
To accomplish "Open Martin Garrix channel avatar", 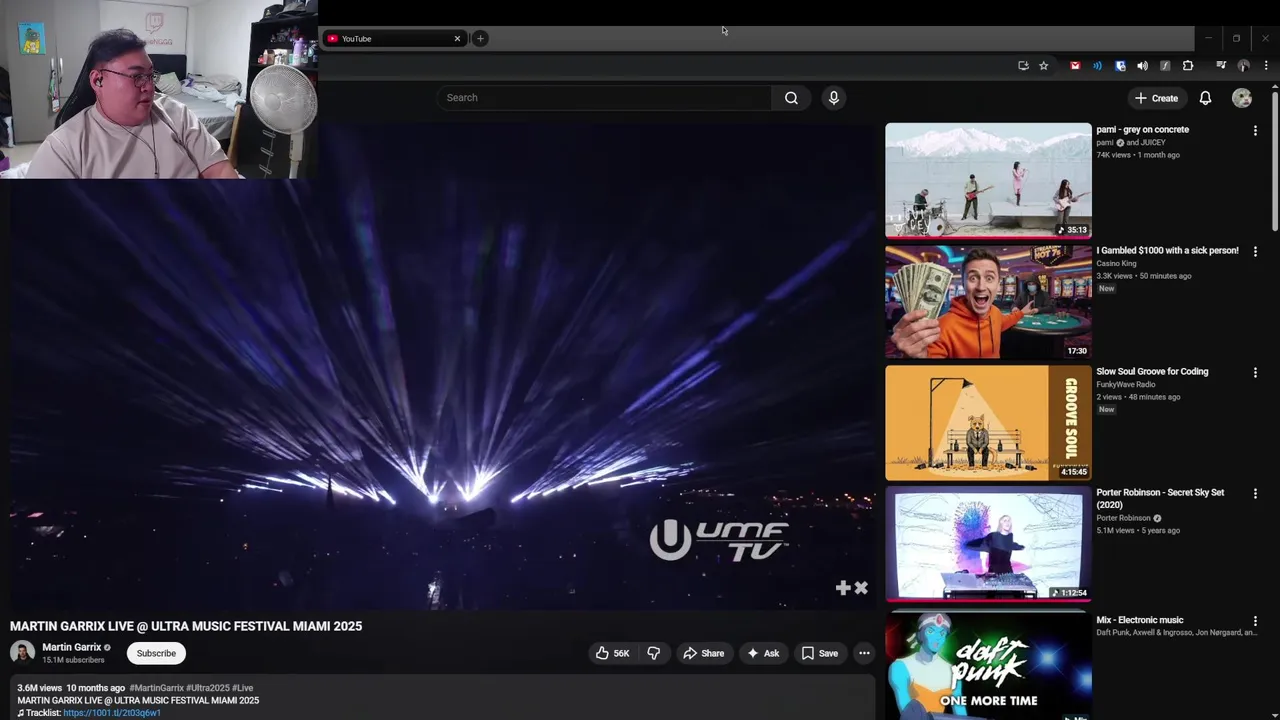I will coord(22,653).
